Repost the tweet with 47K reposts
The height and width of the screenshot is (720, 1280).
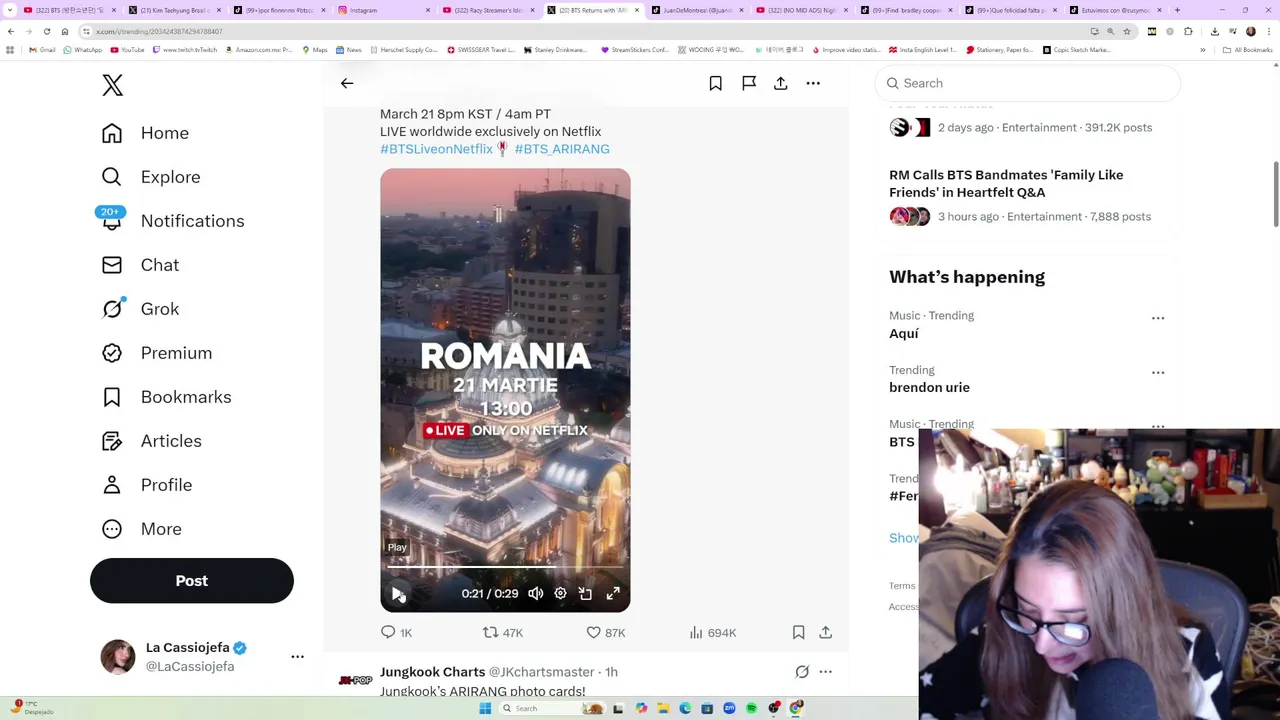pos(503,632)
